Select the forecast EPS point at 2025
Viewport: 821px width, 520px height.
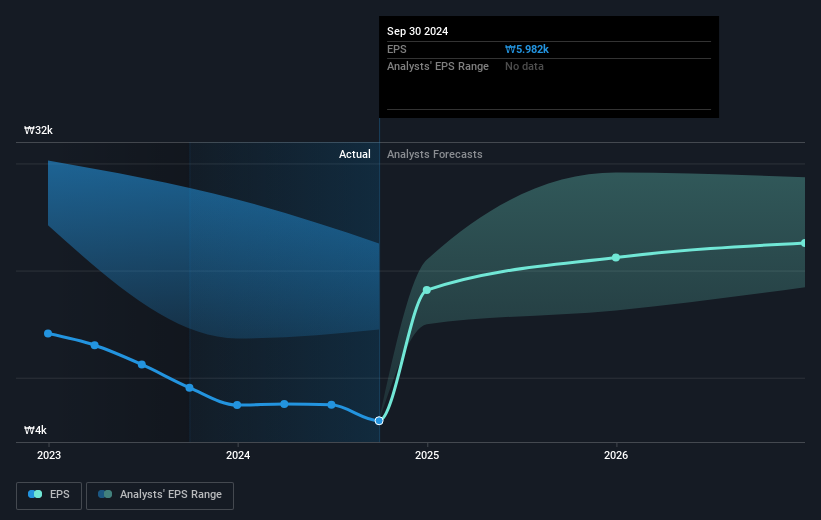coord(427,290)
